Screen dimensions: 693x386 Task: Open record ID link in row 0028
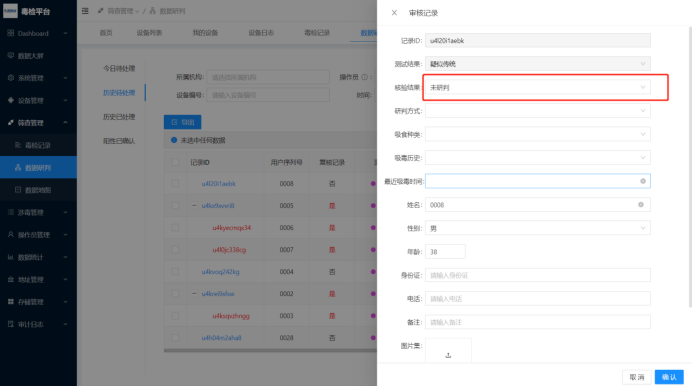coord(221,338)
